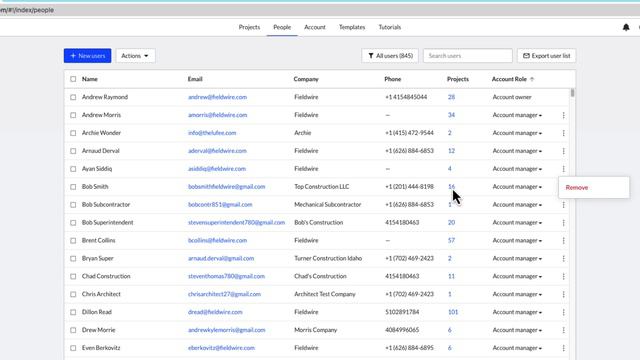Image resolution: width=640 pixels, height=360 pixels.
Task: Select Andrew Raymond's checkbox
Action: tap(73, 97)
